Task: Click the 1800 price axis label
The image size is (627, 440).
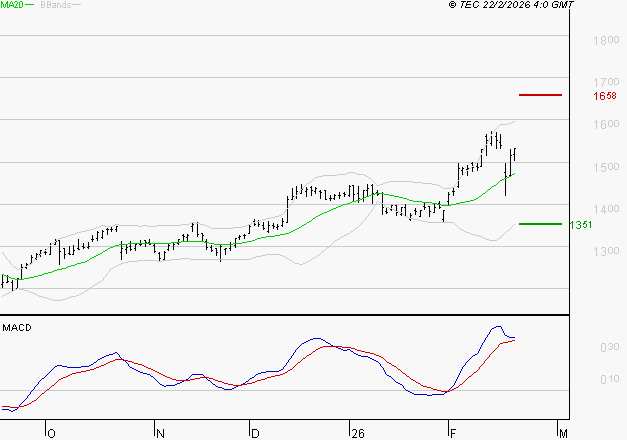Action: [x=606, y=40]
